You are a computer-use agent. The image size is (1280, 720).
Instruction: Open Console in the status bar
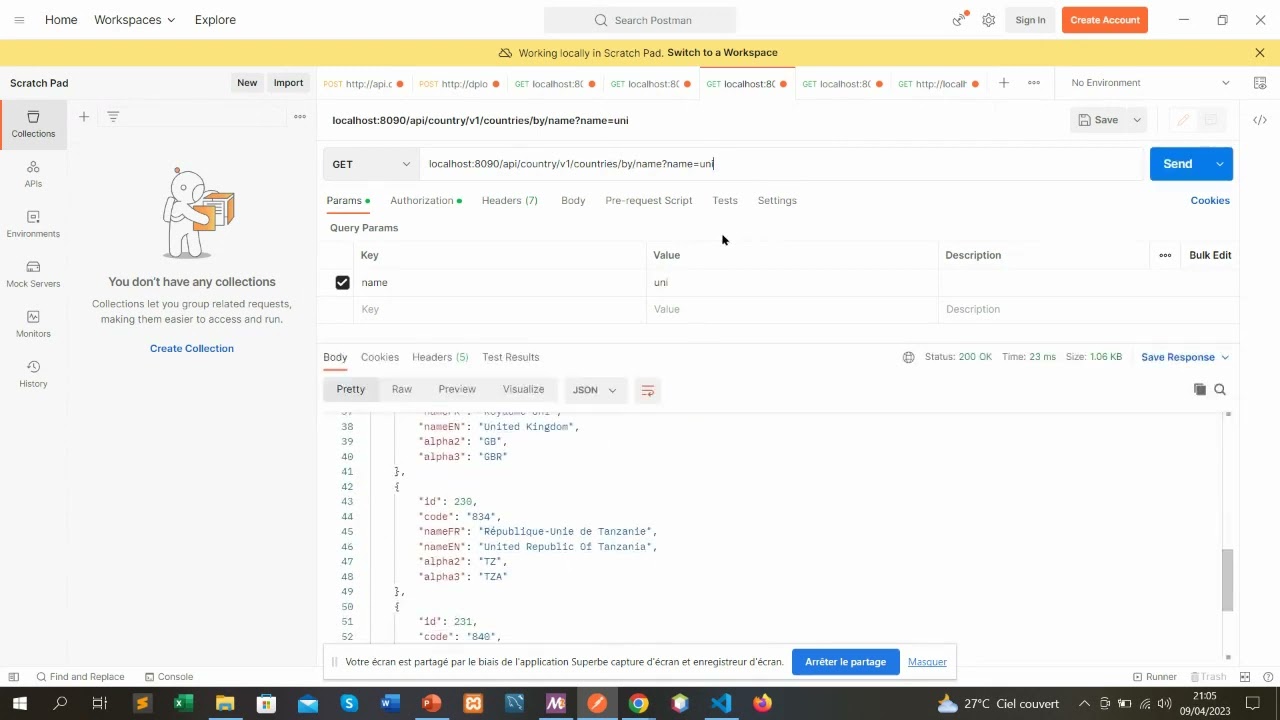169,677
